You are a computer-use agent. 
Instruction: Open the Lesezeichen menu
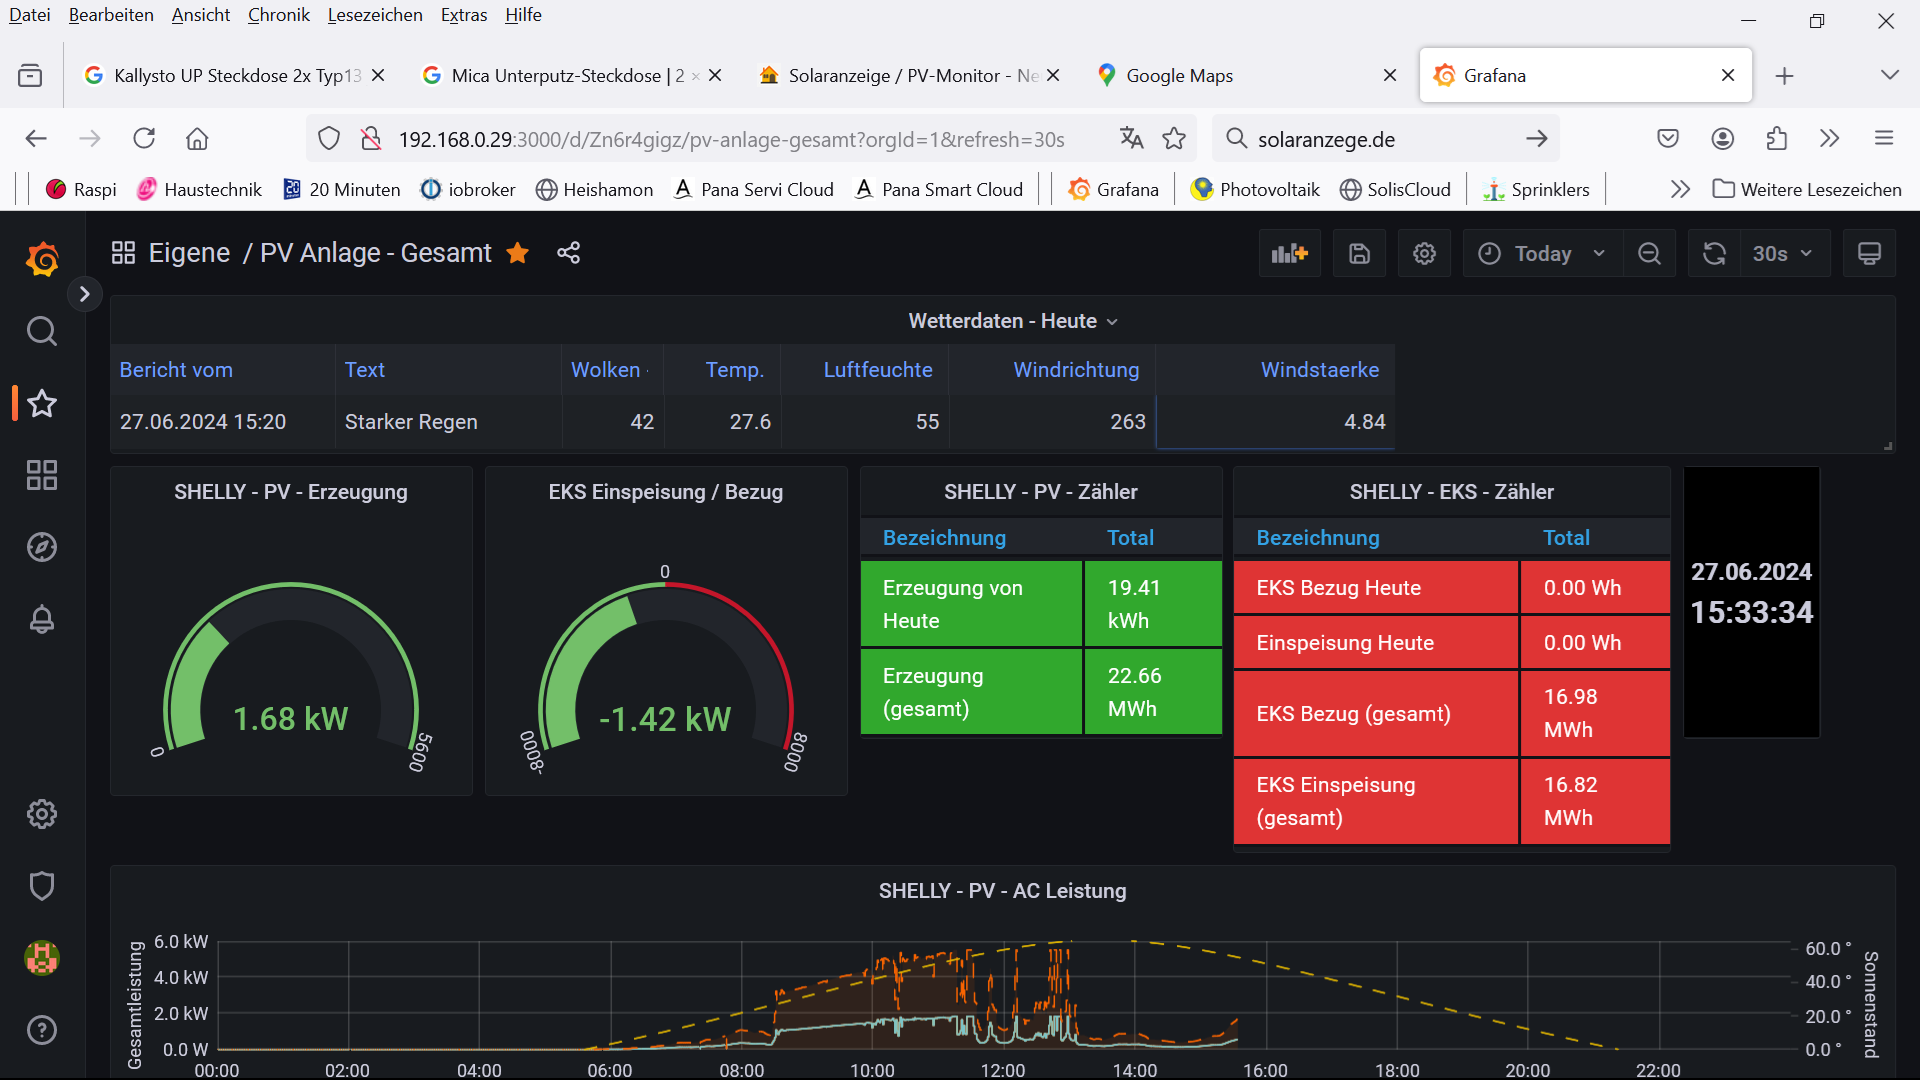point(374,15)
